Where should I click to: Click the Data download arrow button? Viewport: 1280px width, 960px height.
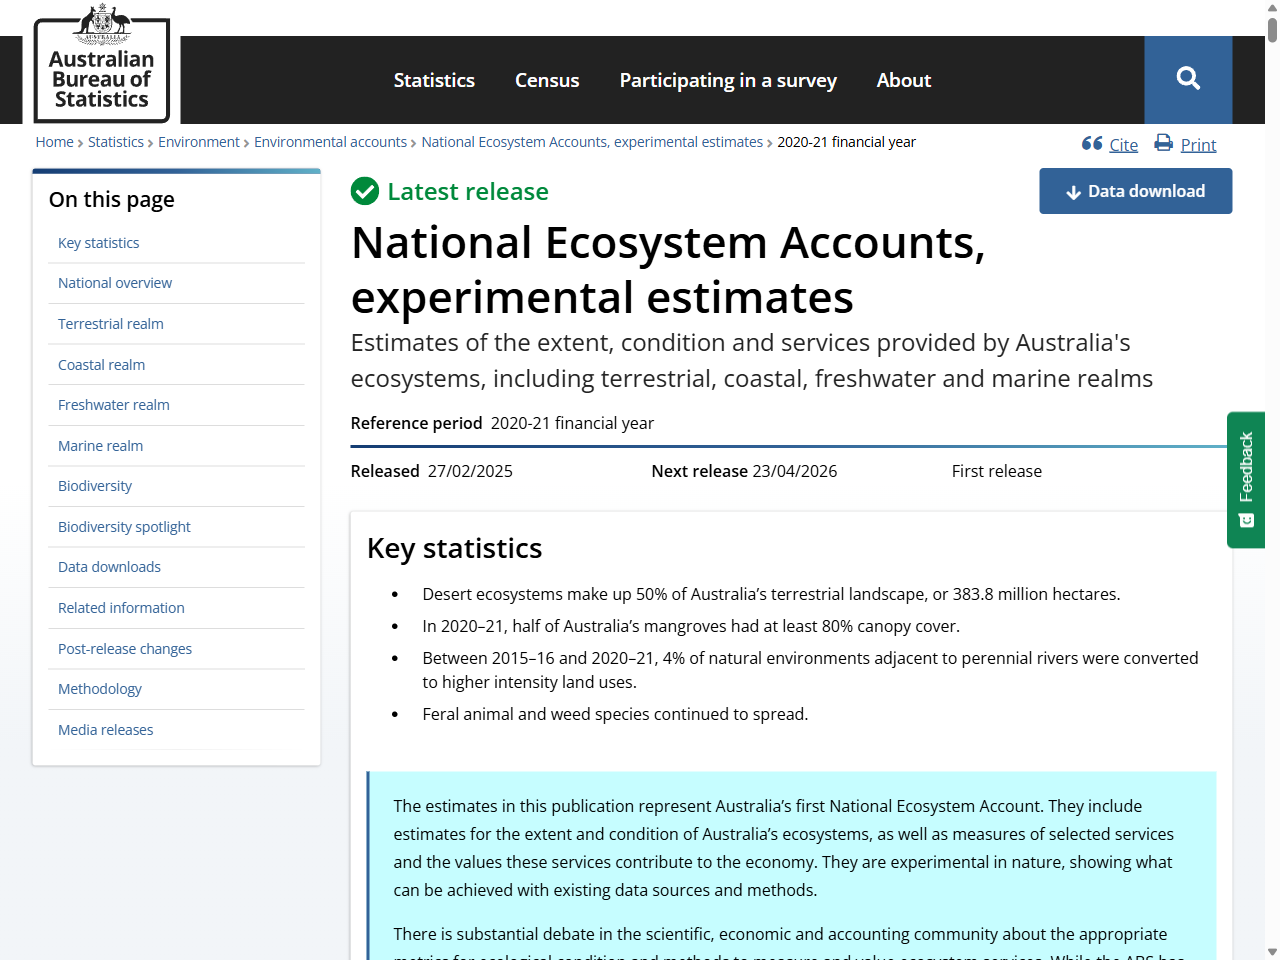click(1075, 191)
